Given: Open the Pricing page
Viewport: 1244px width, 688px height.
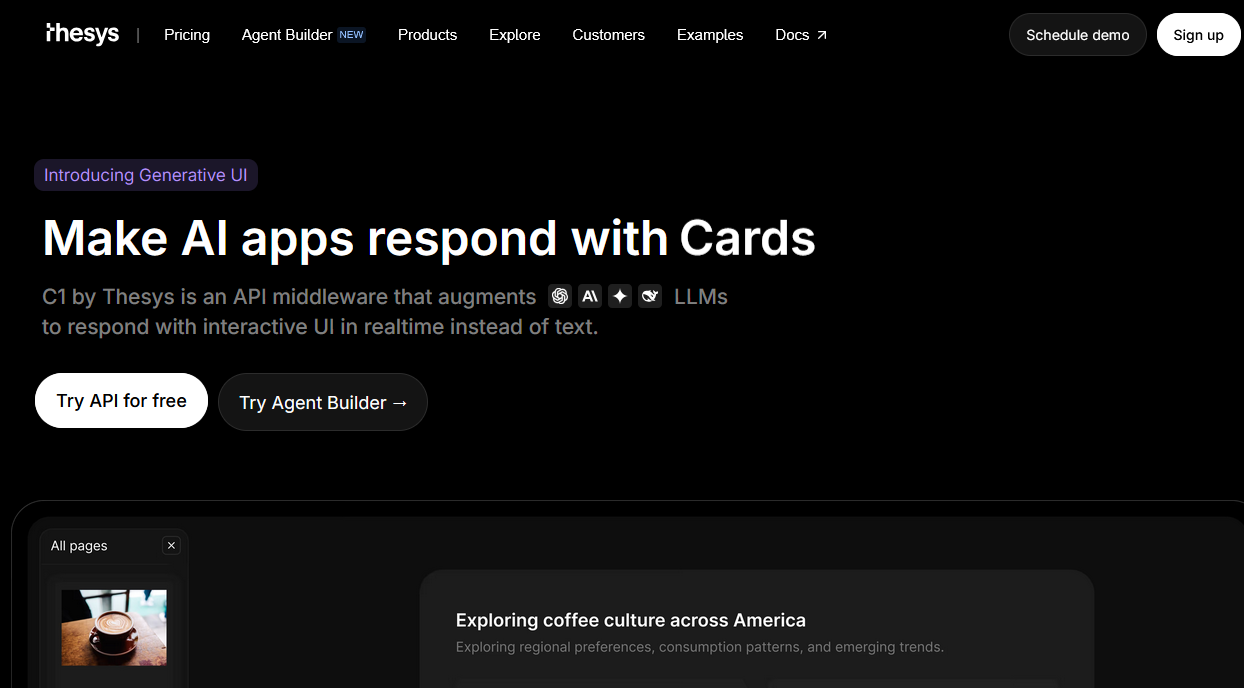Looking at the screenshot, I should point(187,35).
